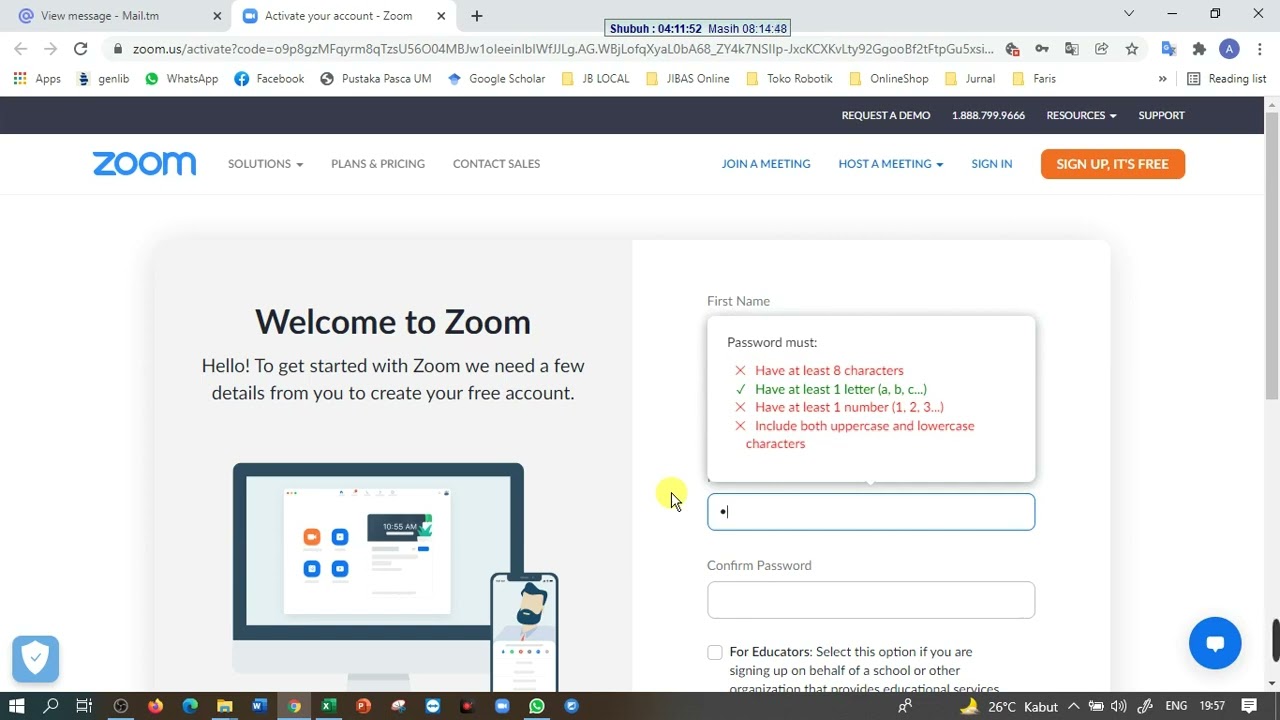
Task: Bookmark this tab with the star
Action: [x=1132, y=49]
